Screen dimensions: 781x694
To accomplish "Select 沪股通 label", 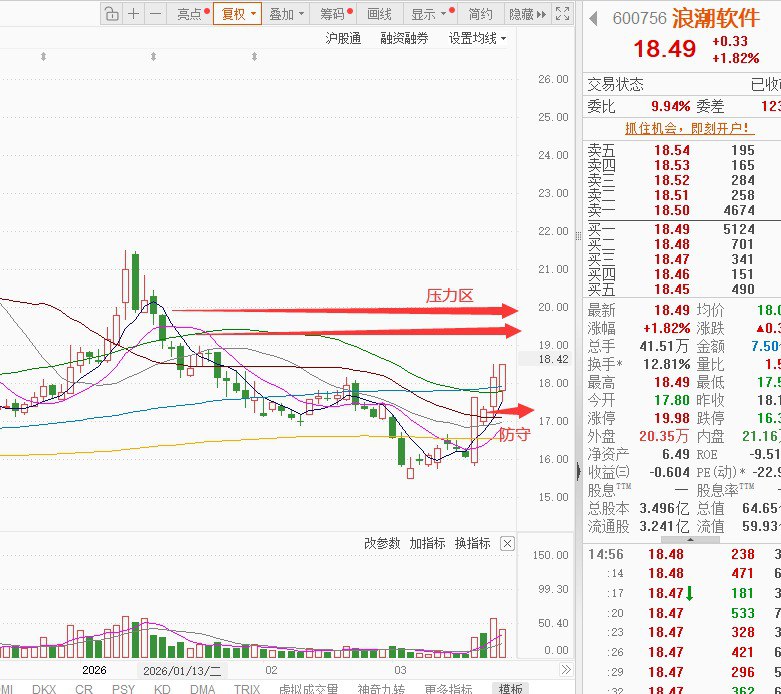I will 343,38.
